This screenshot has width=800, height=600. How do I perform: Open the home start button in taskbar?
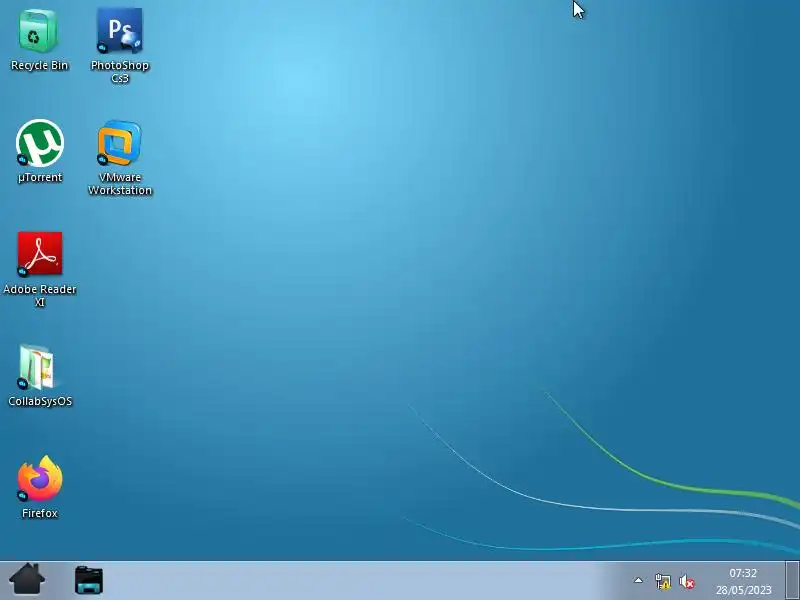[x=27, y=579]
